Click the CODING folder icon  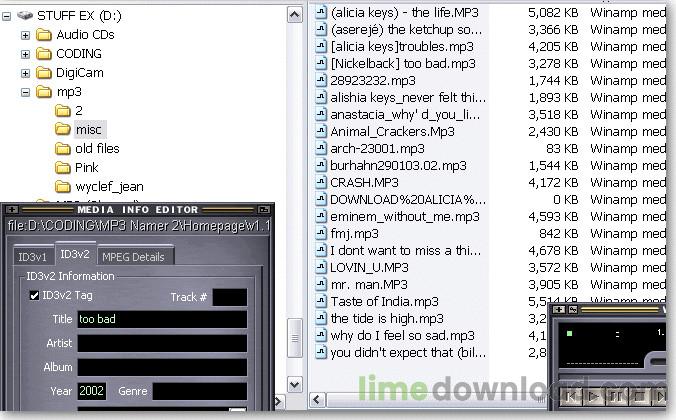[x=44, y=53]
